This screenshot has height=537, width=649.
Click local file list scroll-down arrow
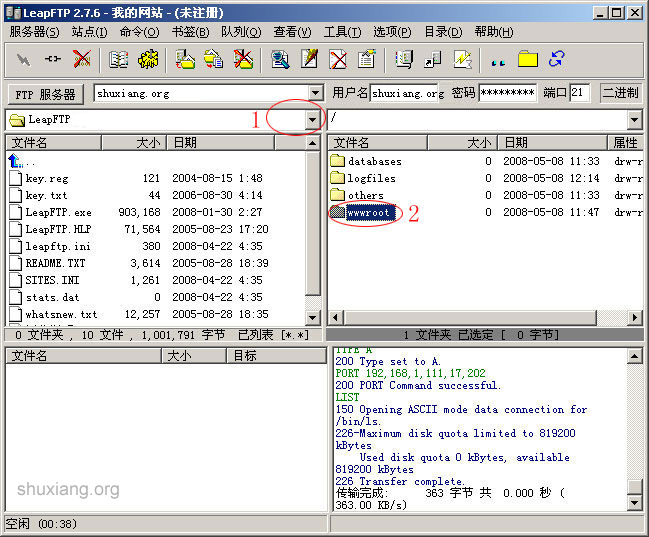tap(312, 318)
